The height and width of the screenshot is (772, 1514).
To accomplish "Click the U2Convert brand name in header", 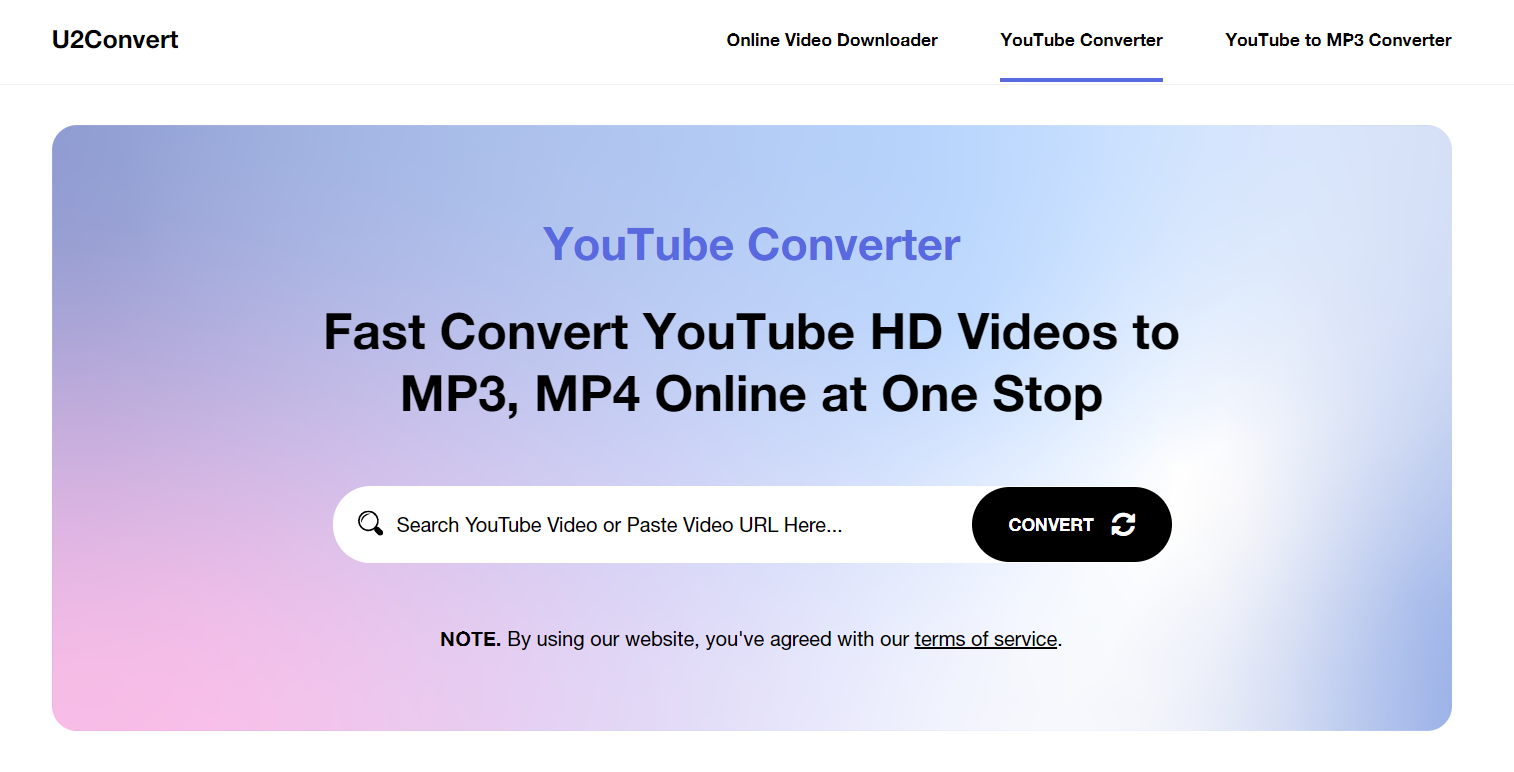I will click(x=114, y=39).
